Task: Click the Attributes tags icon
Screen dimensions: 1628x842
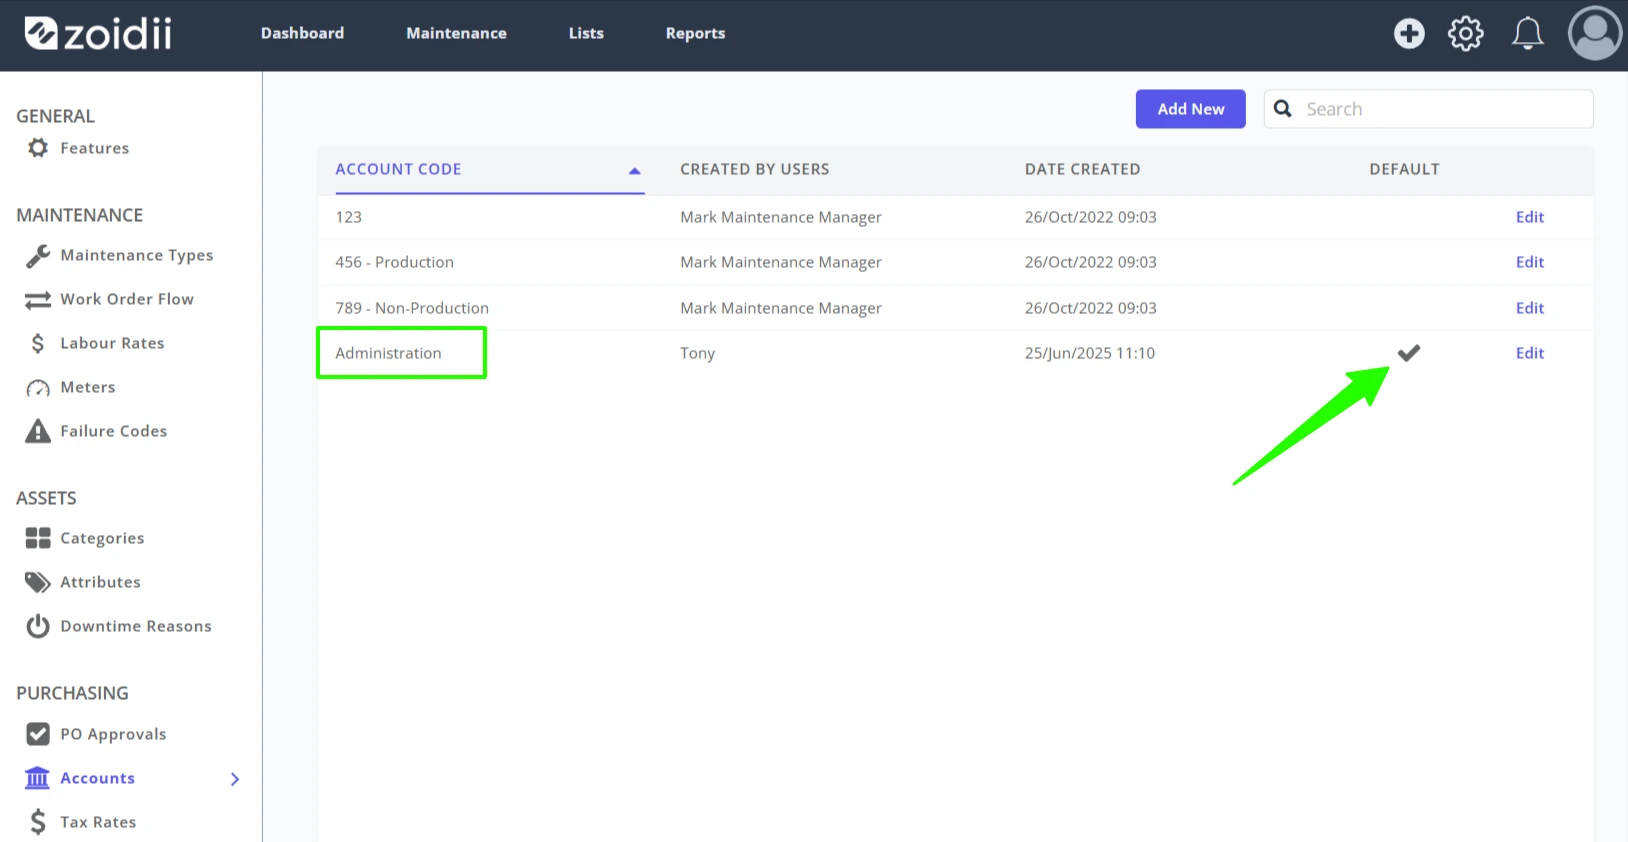Action: 38,582
